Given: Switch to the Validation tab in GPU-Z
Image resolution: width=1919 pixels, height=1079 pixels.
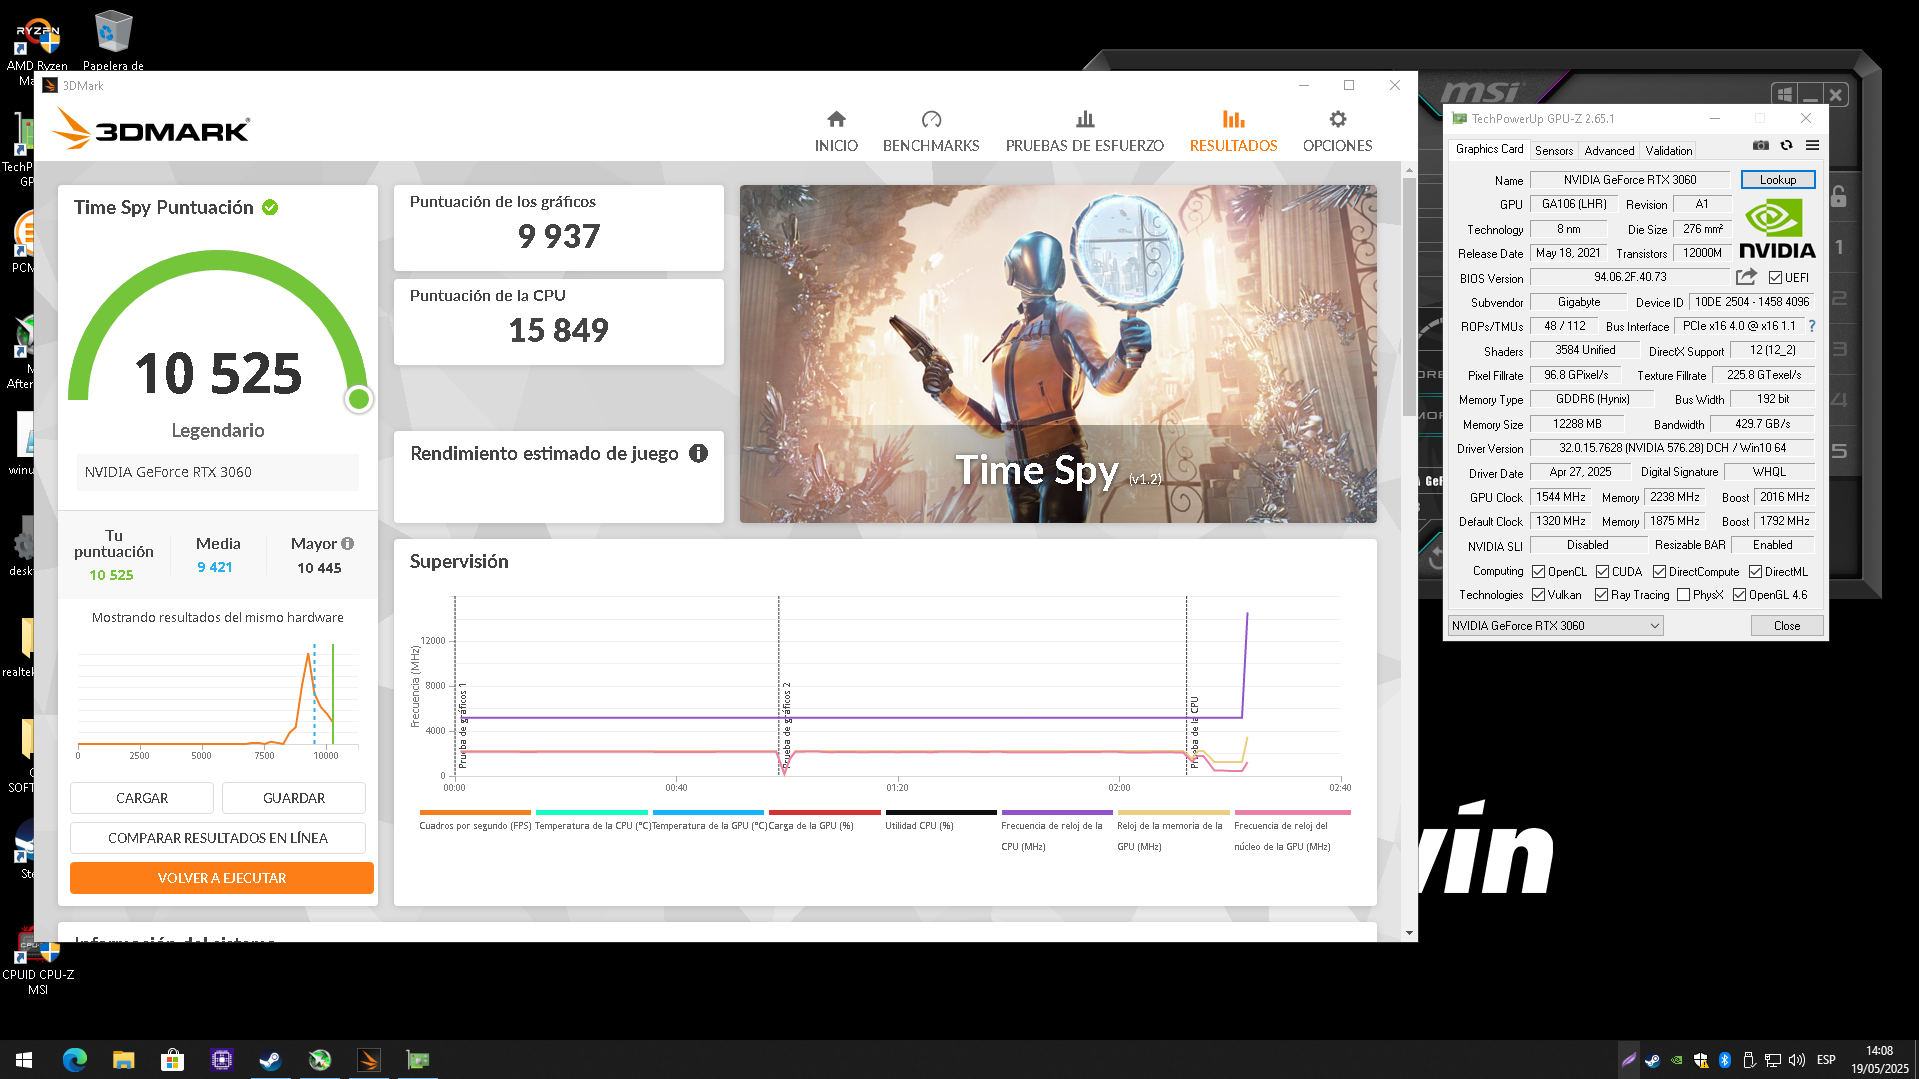Looking at the screenshot, I should pos(1668,151).
